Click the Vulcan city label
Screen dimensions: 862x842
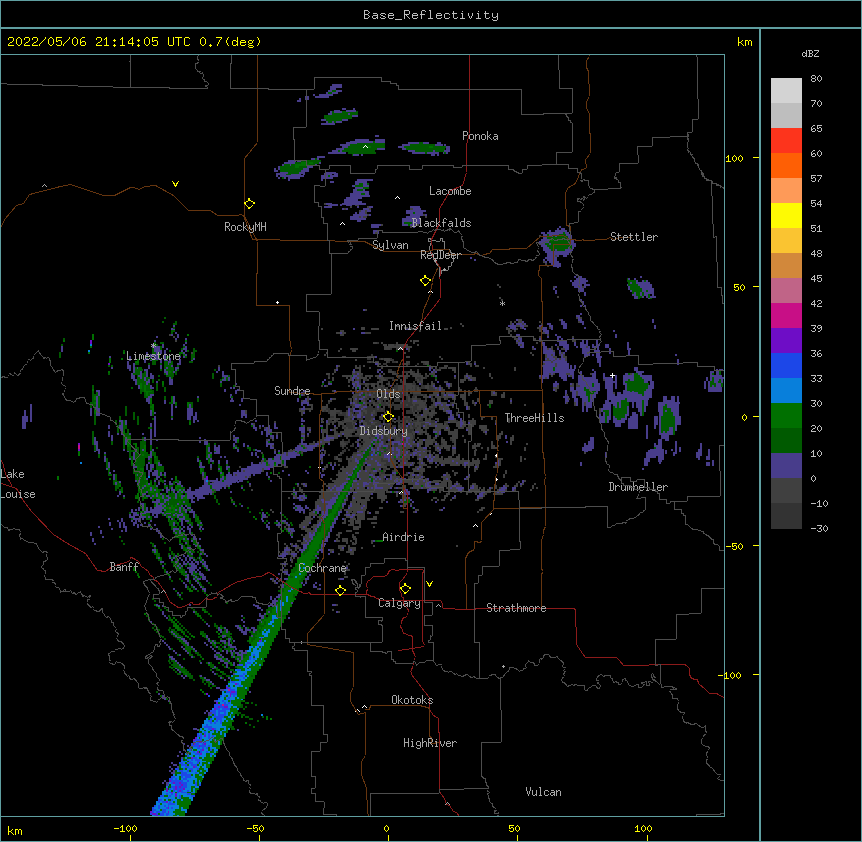click(x=543, y=792)
